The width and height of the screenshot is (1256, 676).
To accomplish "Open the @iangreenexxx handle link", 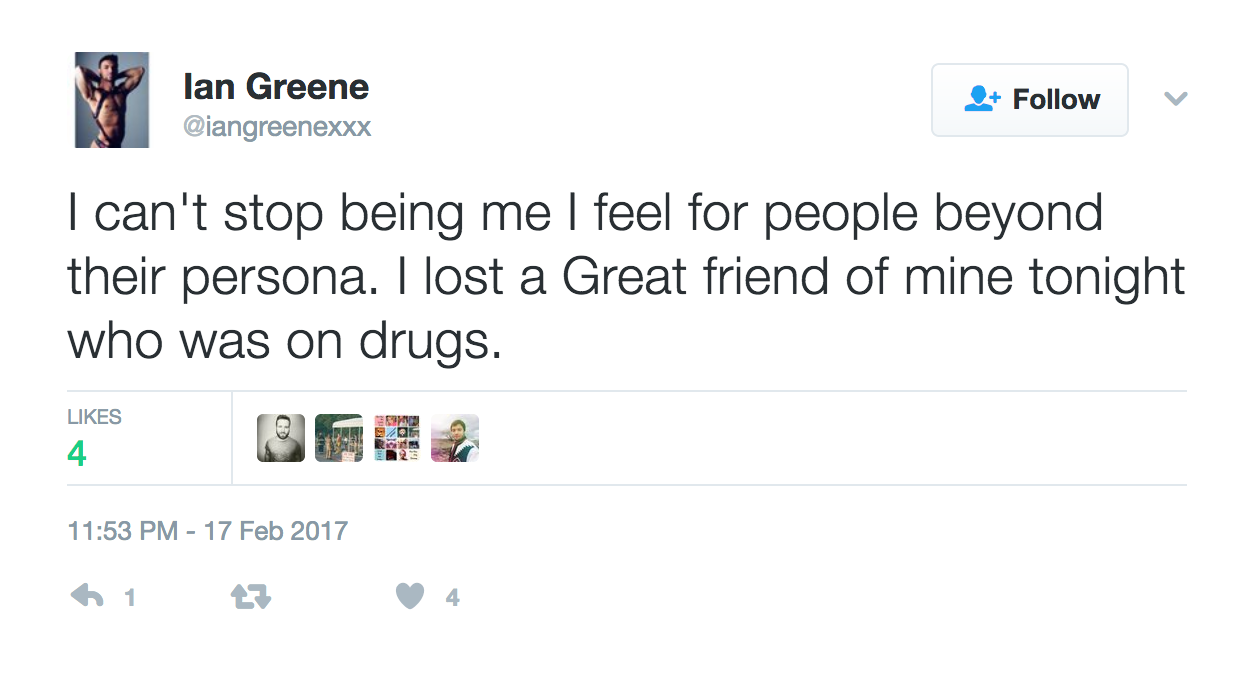I will point(278,127).
